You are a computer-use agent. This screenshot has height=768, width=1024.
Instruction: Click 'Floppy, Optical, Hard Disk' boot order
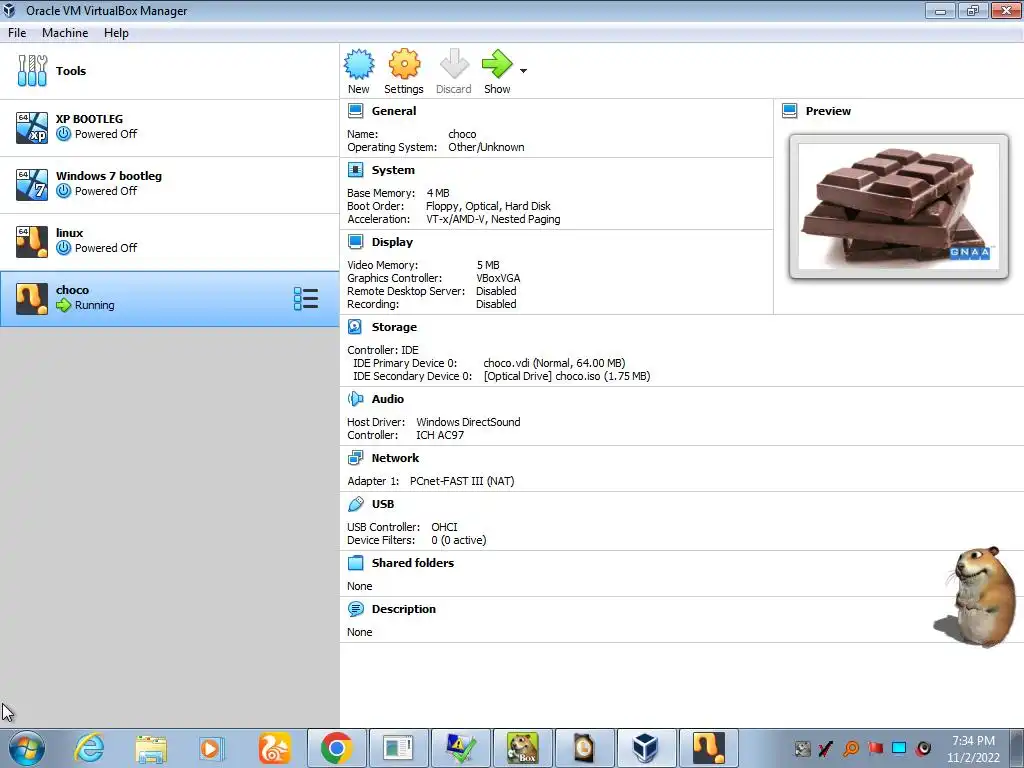488,206
